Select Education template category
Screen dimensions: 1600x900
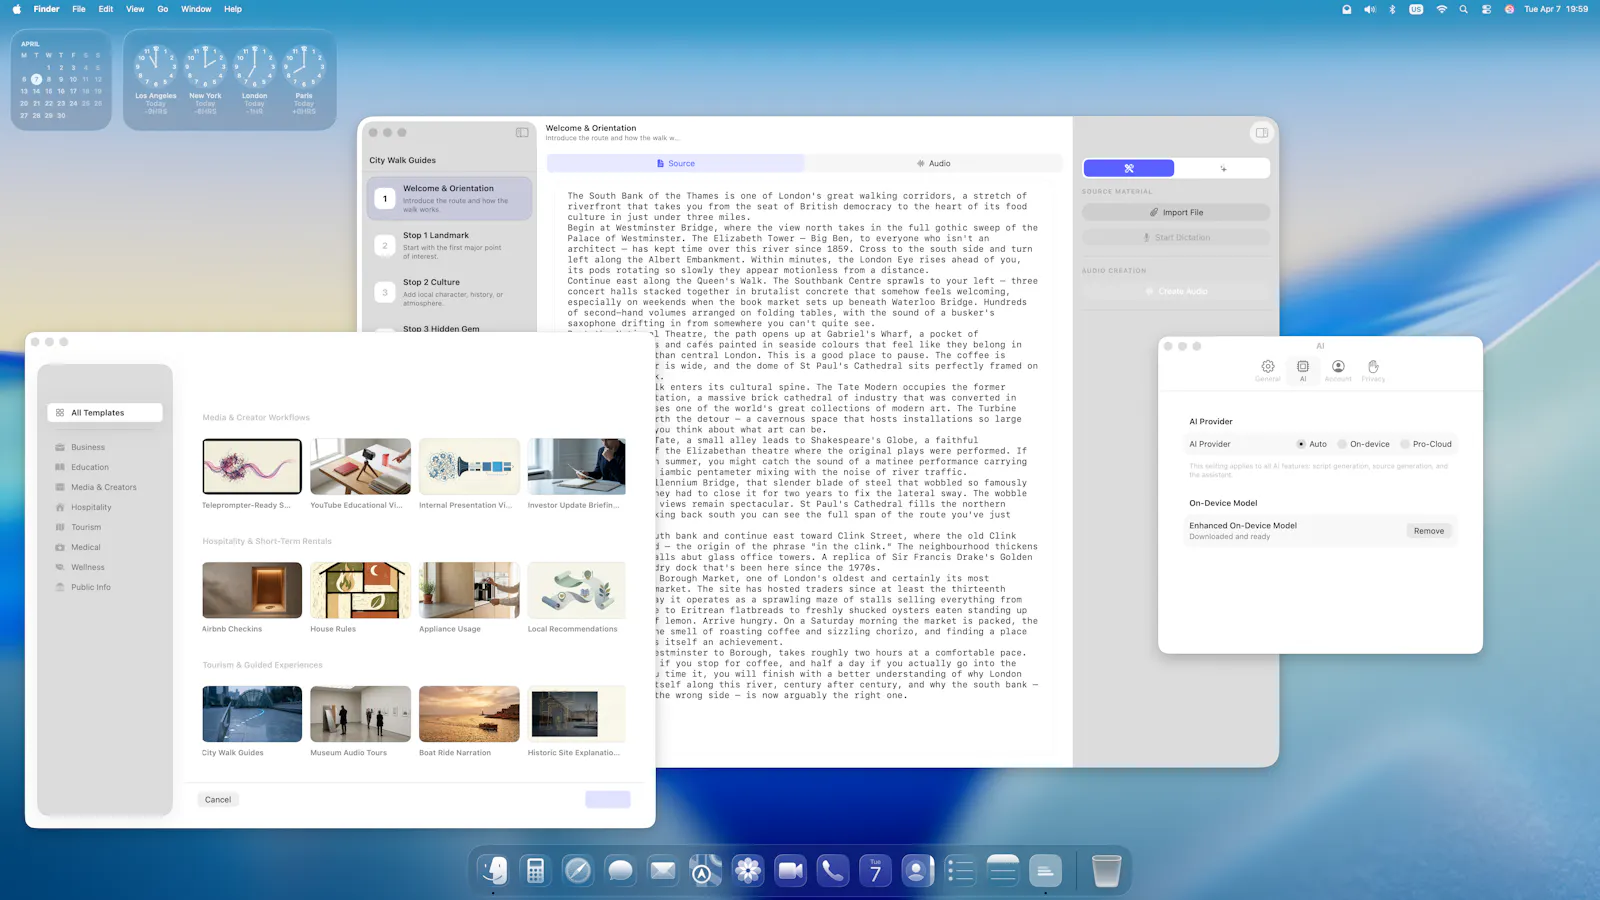point(105,467)
